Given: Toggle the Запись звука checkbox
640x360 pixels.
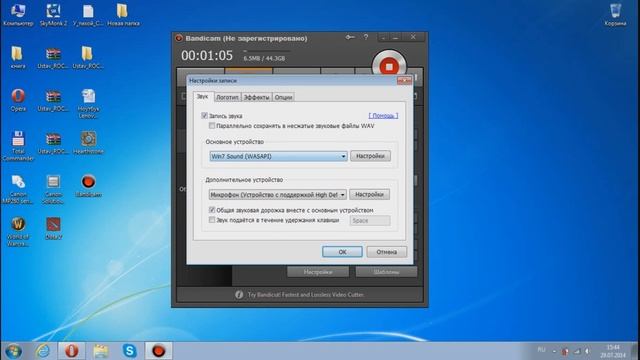Looking at the screenshot, I should [204, 116].
